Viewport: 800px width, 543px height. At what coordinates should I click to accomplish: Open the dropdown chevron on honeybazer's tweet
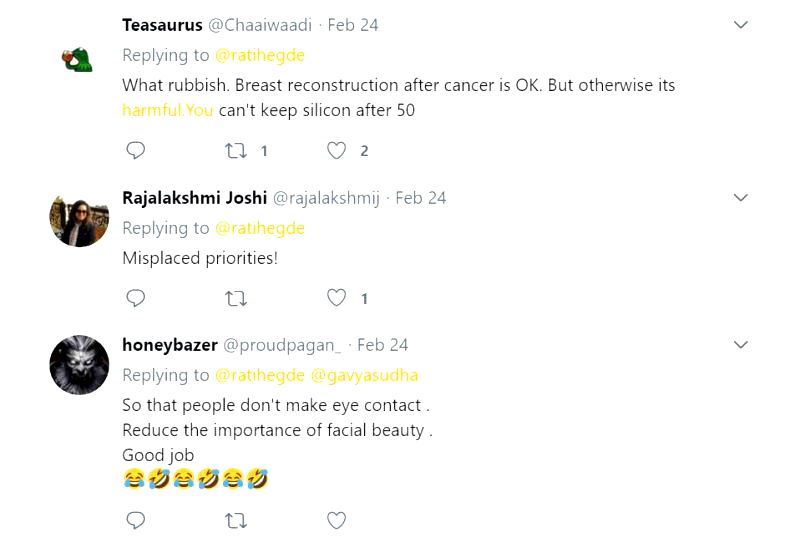coord(741,344)
